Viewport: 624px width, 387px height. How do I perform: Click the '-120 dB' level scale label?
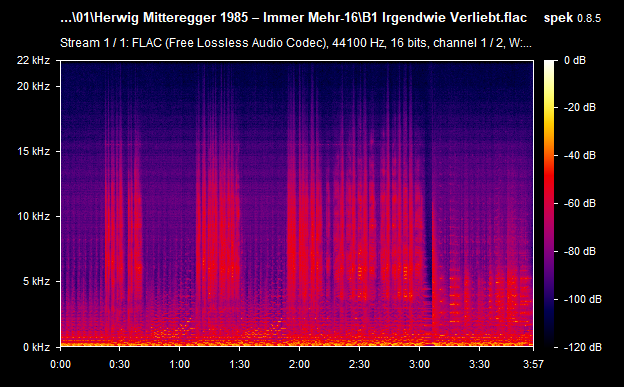point(583,347)
